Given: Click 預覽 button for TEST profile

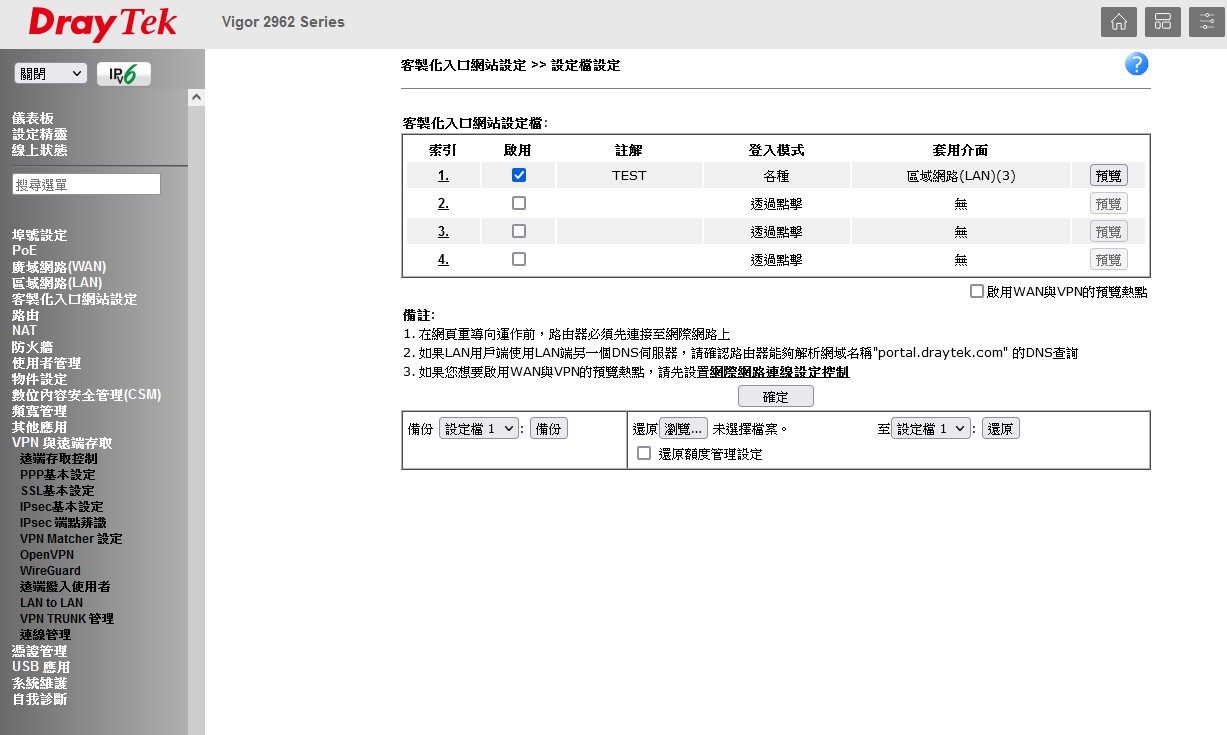Looking at the screenshot, I should (x=1108, y=176).
